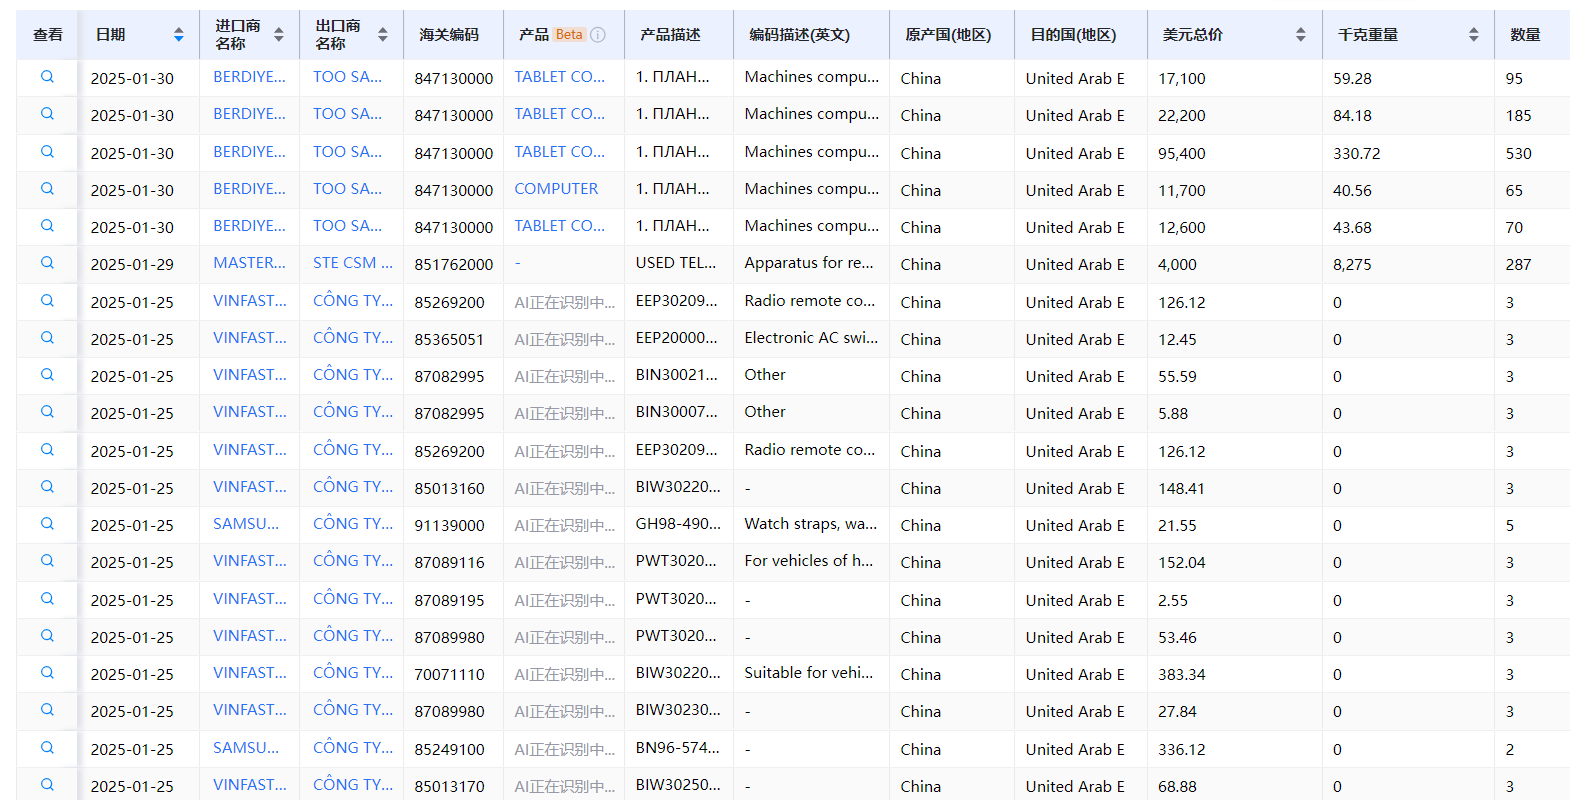Click the STE CSM exporter link
The image size is (1570, 800).
click(352, 263)
